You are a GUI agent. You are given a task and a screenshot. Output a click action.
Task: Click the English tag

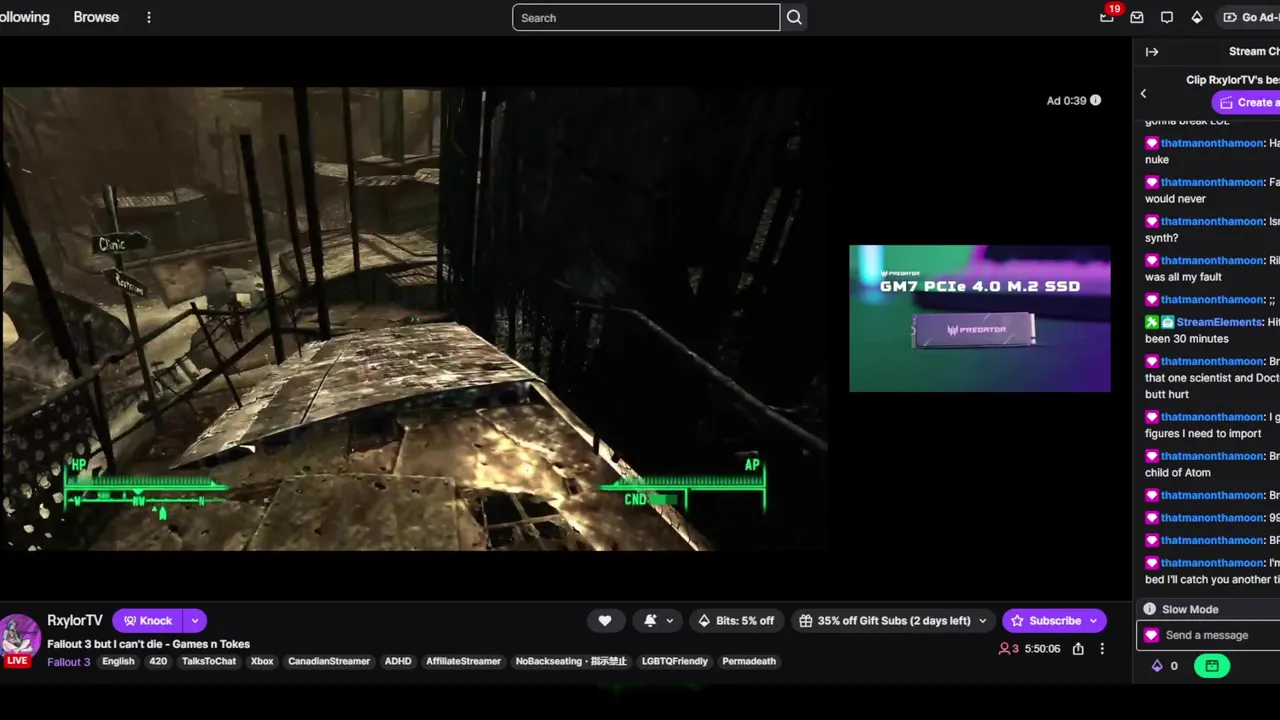coord(118,662)
